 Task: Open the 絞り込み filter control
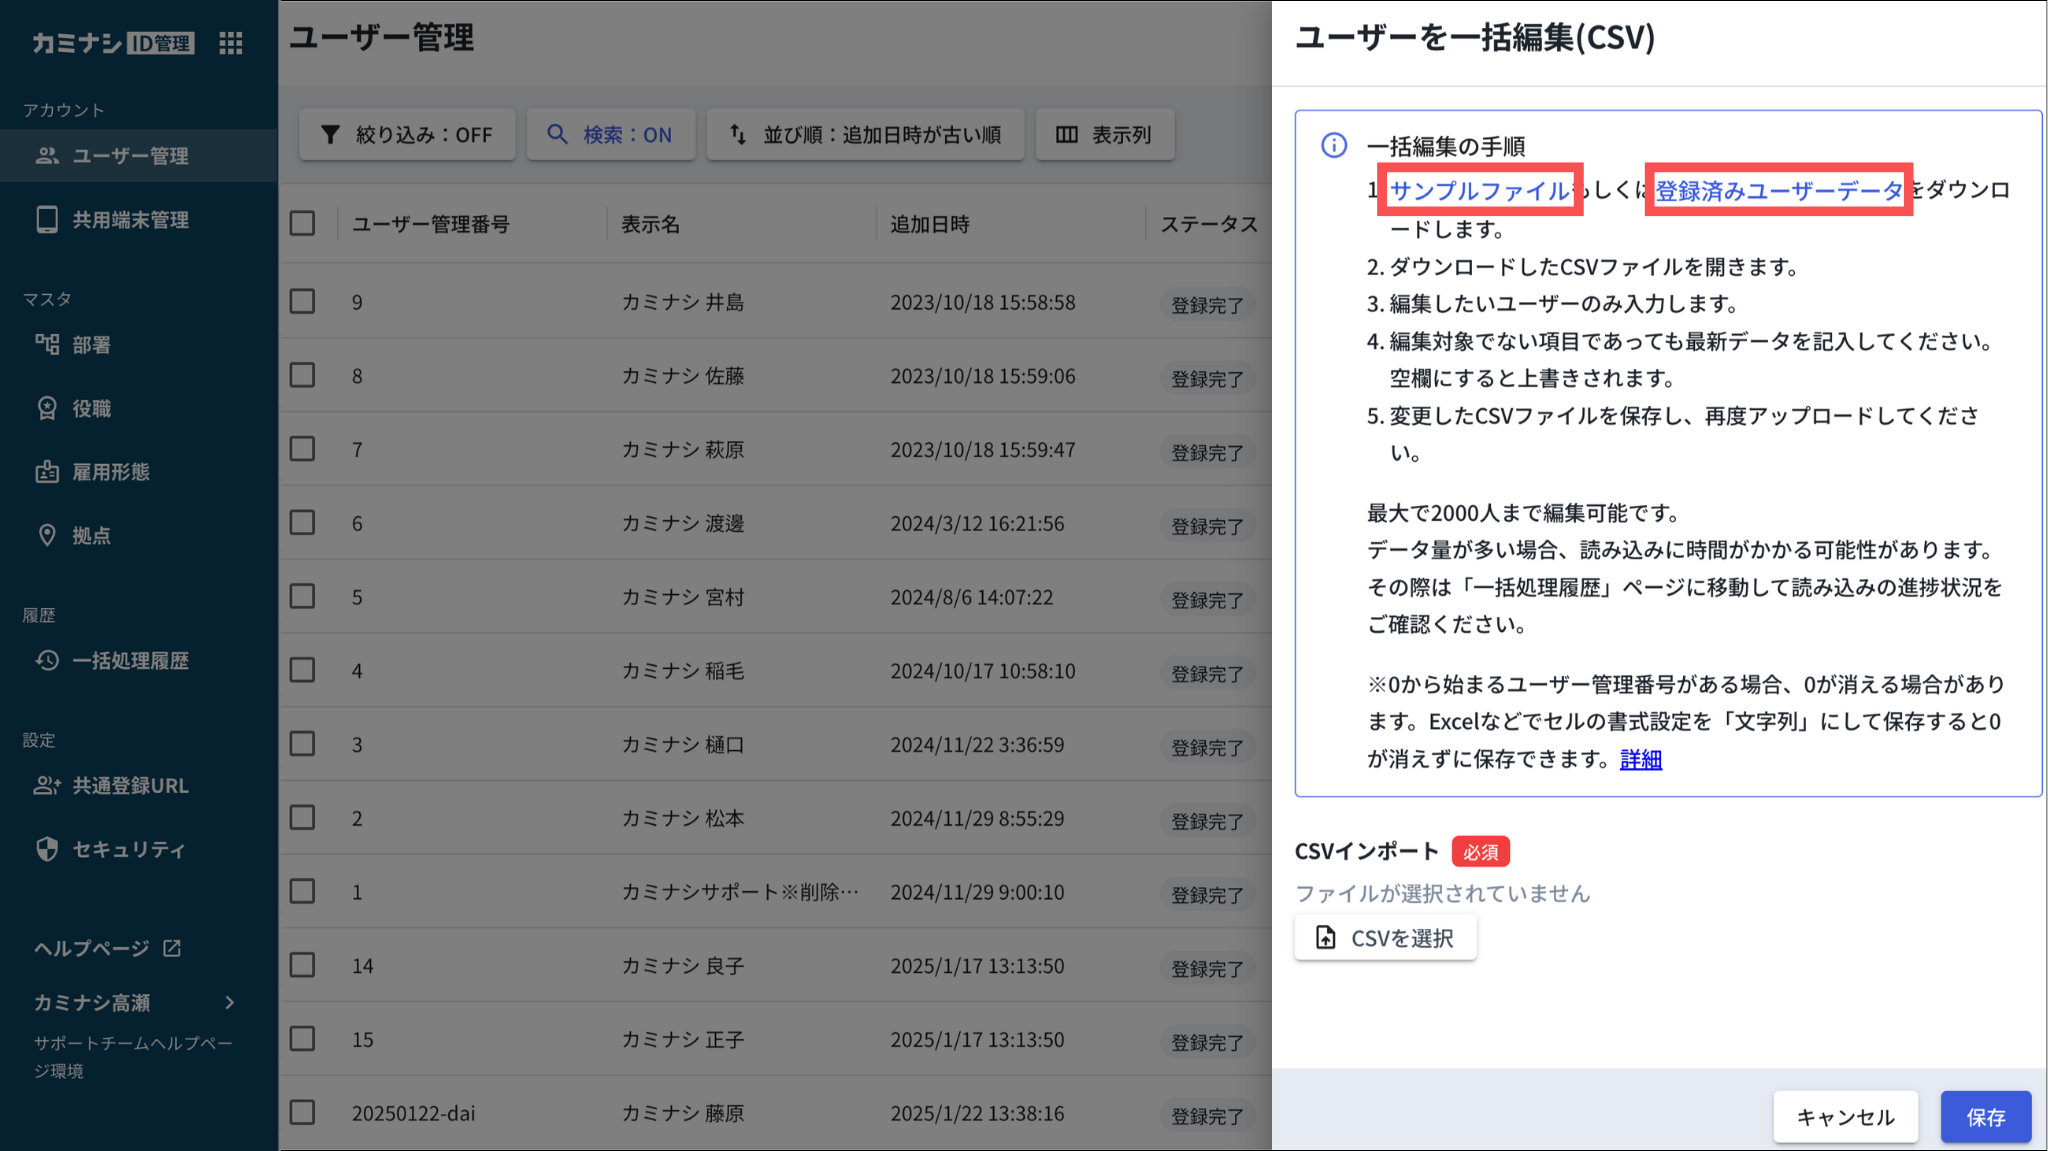(x=407, y=134)
